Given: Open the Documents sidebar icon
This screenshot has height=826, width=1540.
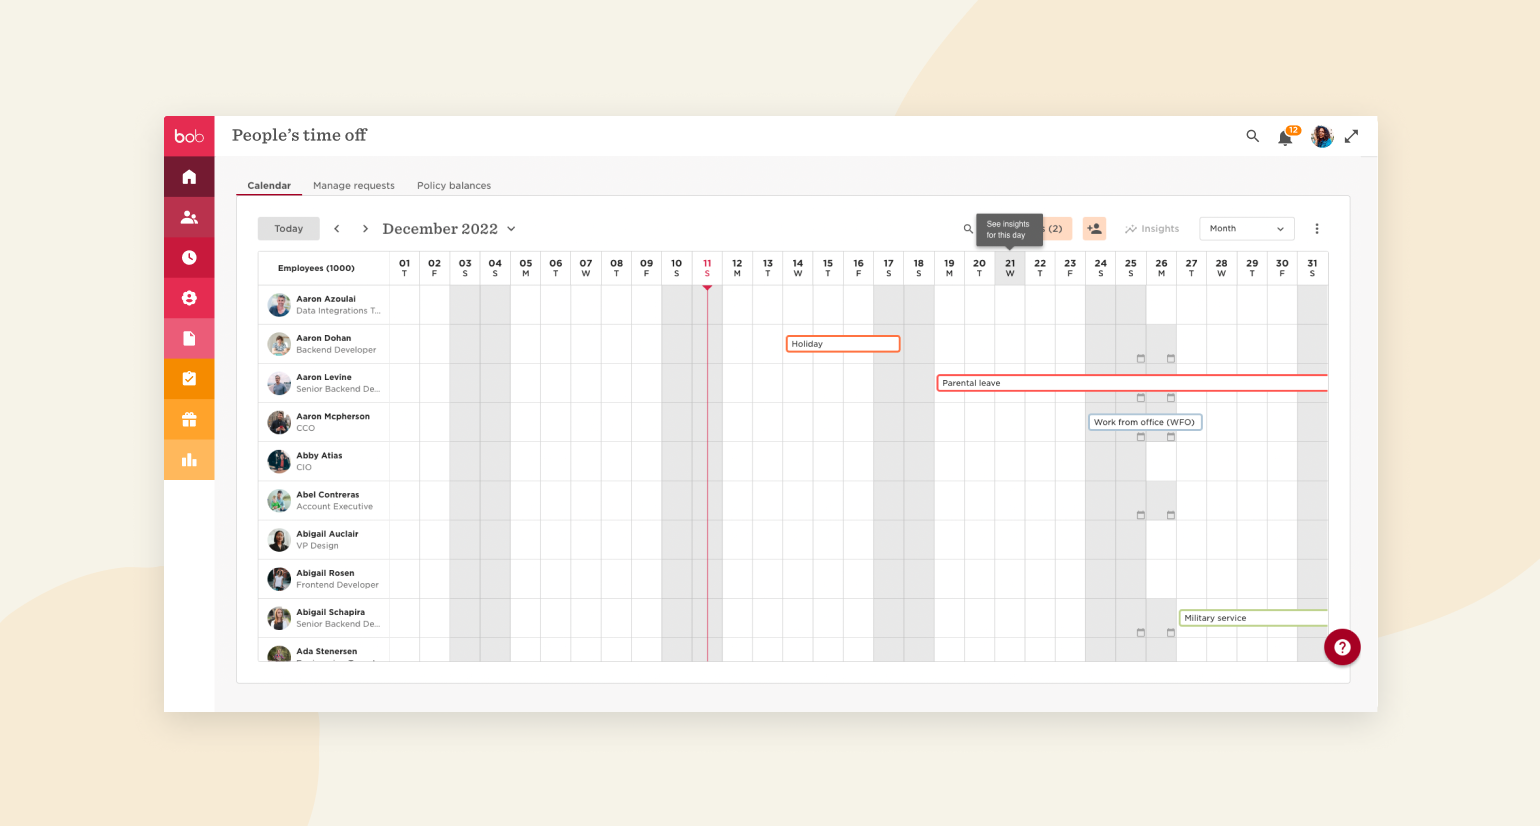Looking at the screenshot, I should pyautogui.click(x=189, y=338).
